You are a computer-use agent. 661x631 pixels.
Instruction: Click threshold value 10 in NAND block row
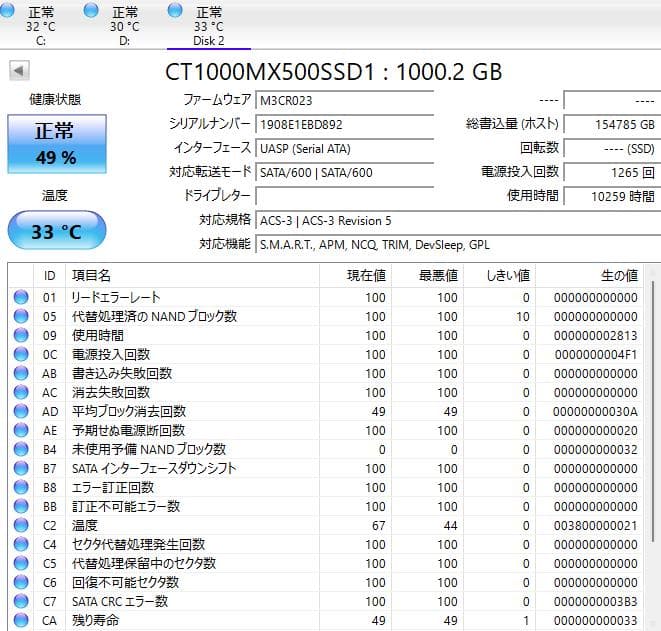523,317
